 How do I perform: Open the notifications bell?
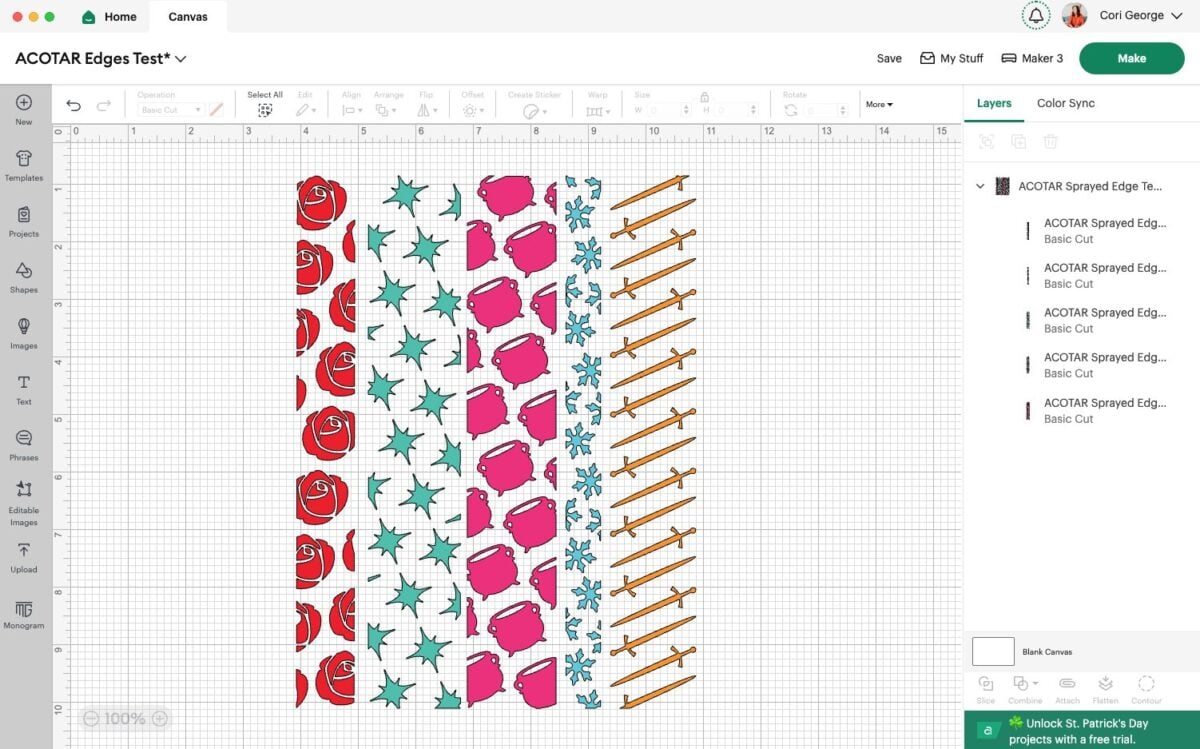[1036, 16]
